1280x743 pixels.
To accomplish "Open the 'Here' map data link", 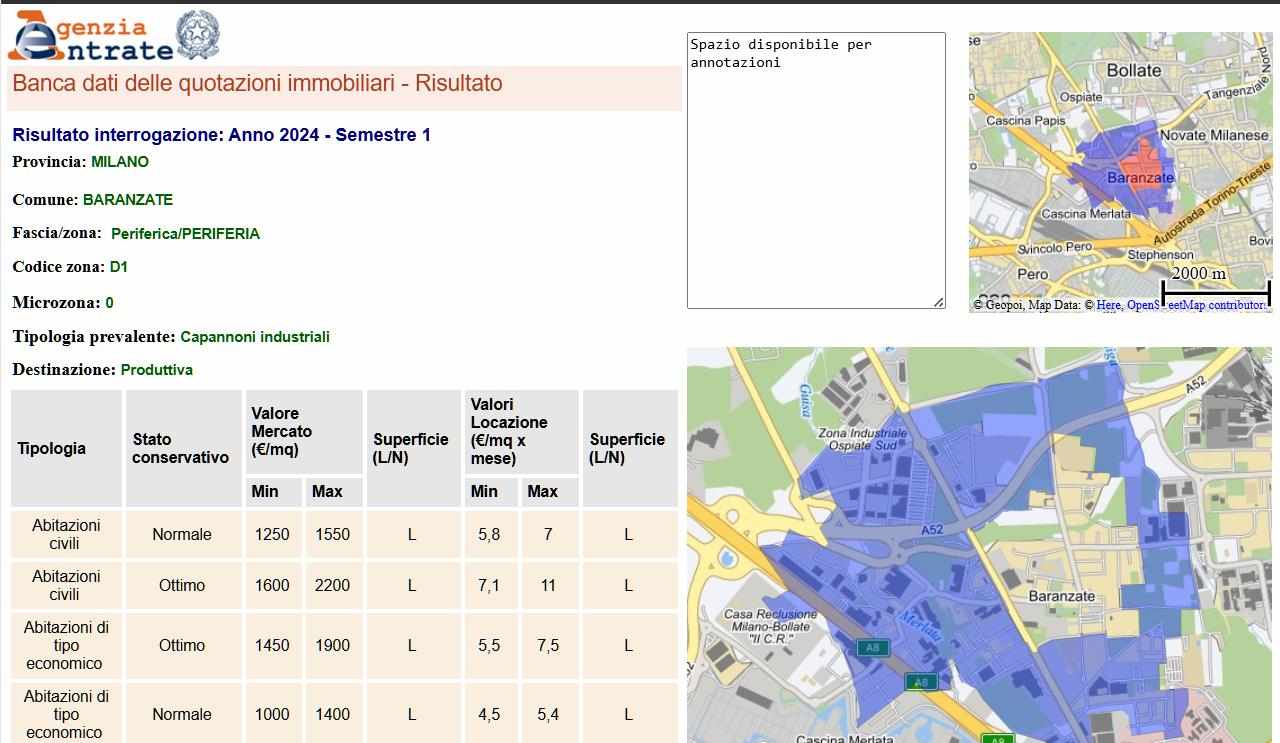I will click(1108, 305).
